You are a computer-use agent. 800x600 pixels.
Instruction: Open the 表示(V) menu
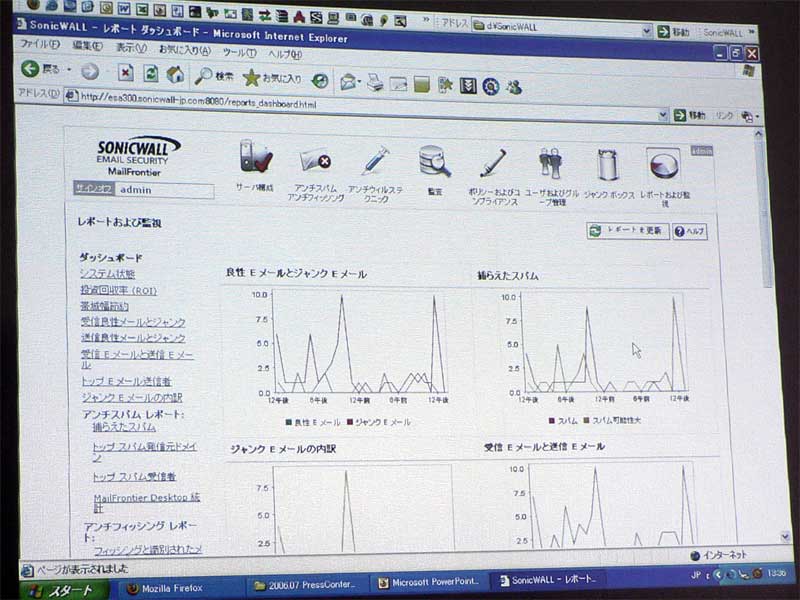(131, 47)
